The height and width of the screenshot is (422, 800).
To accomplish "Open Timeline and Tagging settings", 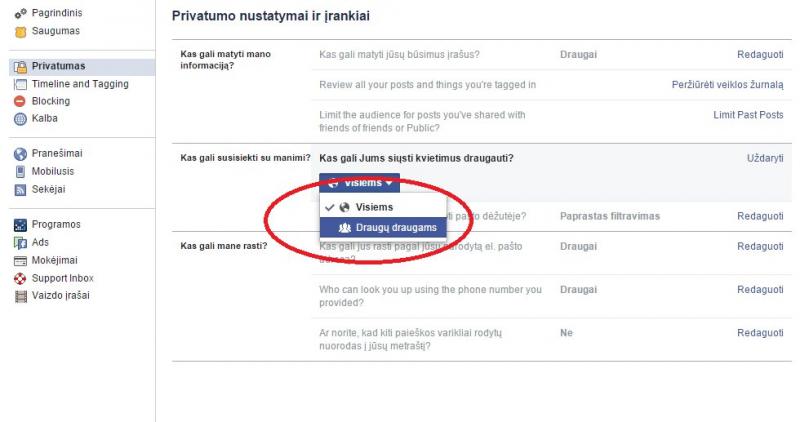I will coord(80,84).
